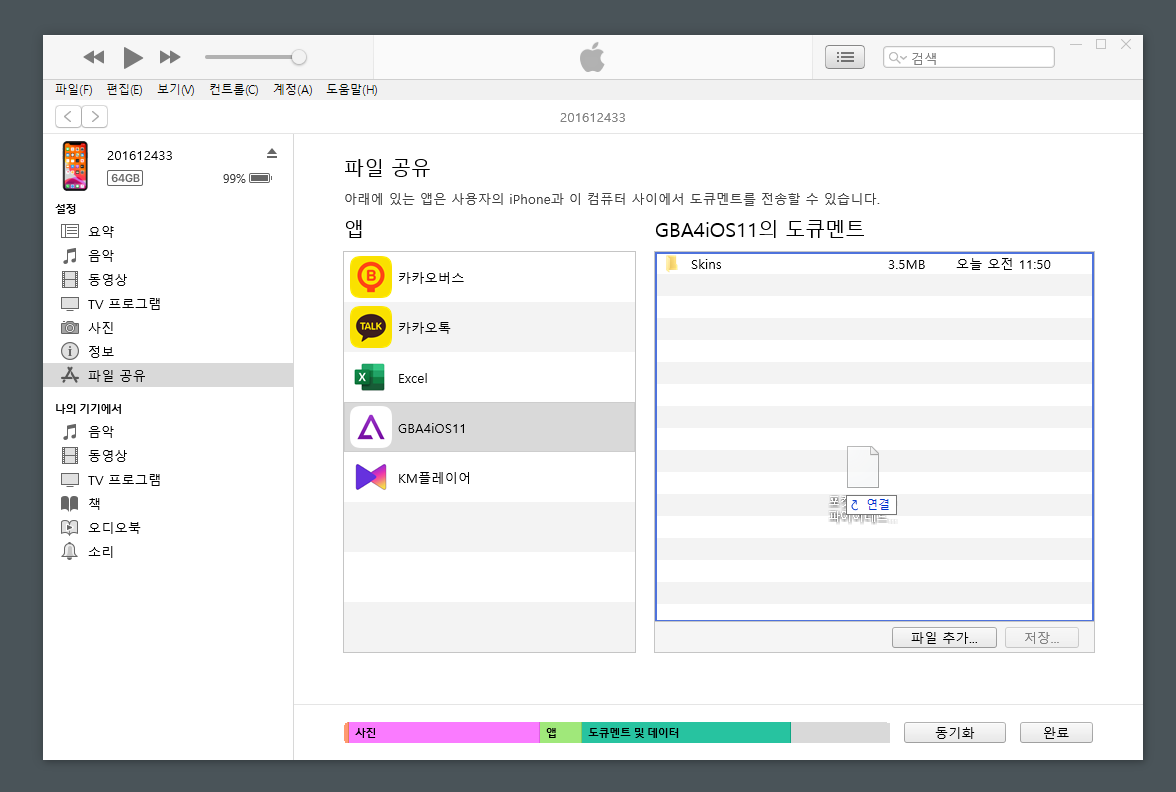Open 오디오북 in the sidebar
Image resolution: width=1176 pixels, height=792 pixels.
(x=168, y=527)
